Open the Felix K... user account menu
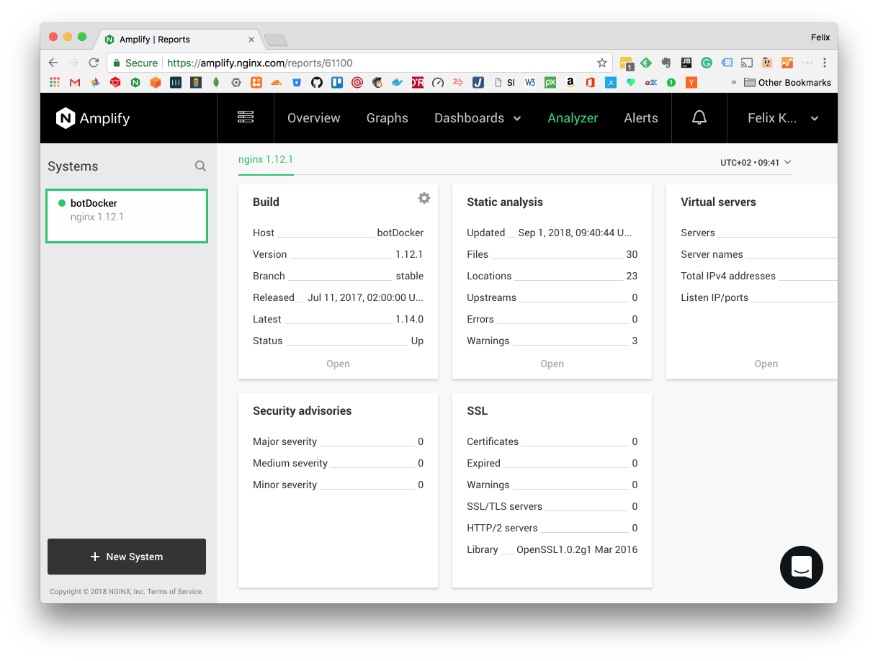Viewport: 878px width, 661px height. point(783,118)
